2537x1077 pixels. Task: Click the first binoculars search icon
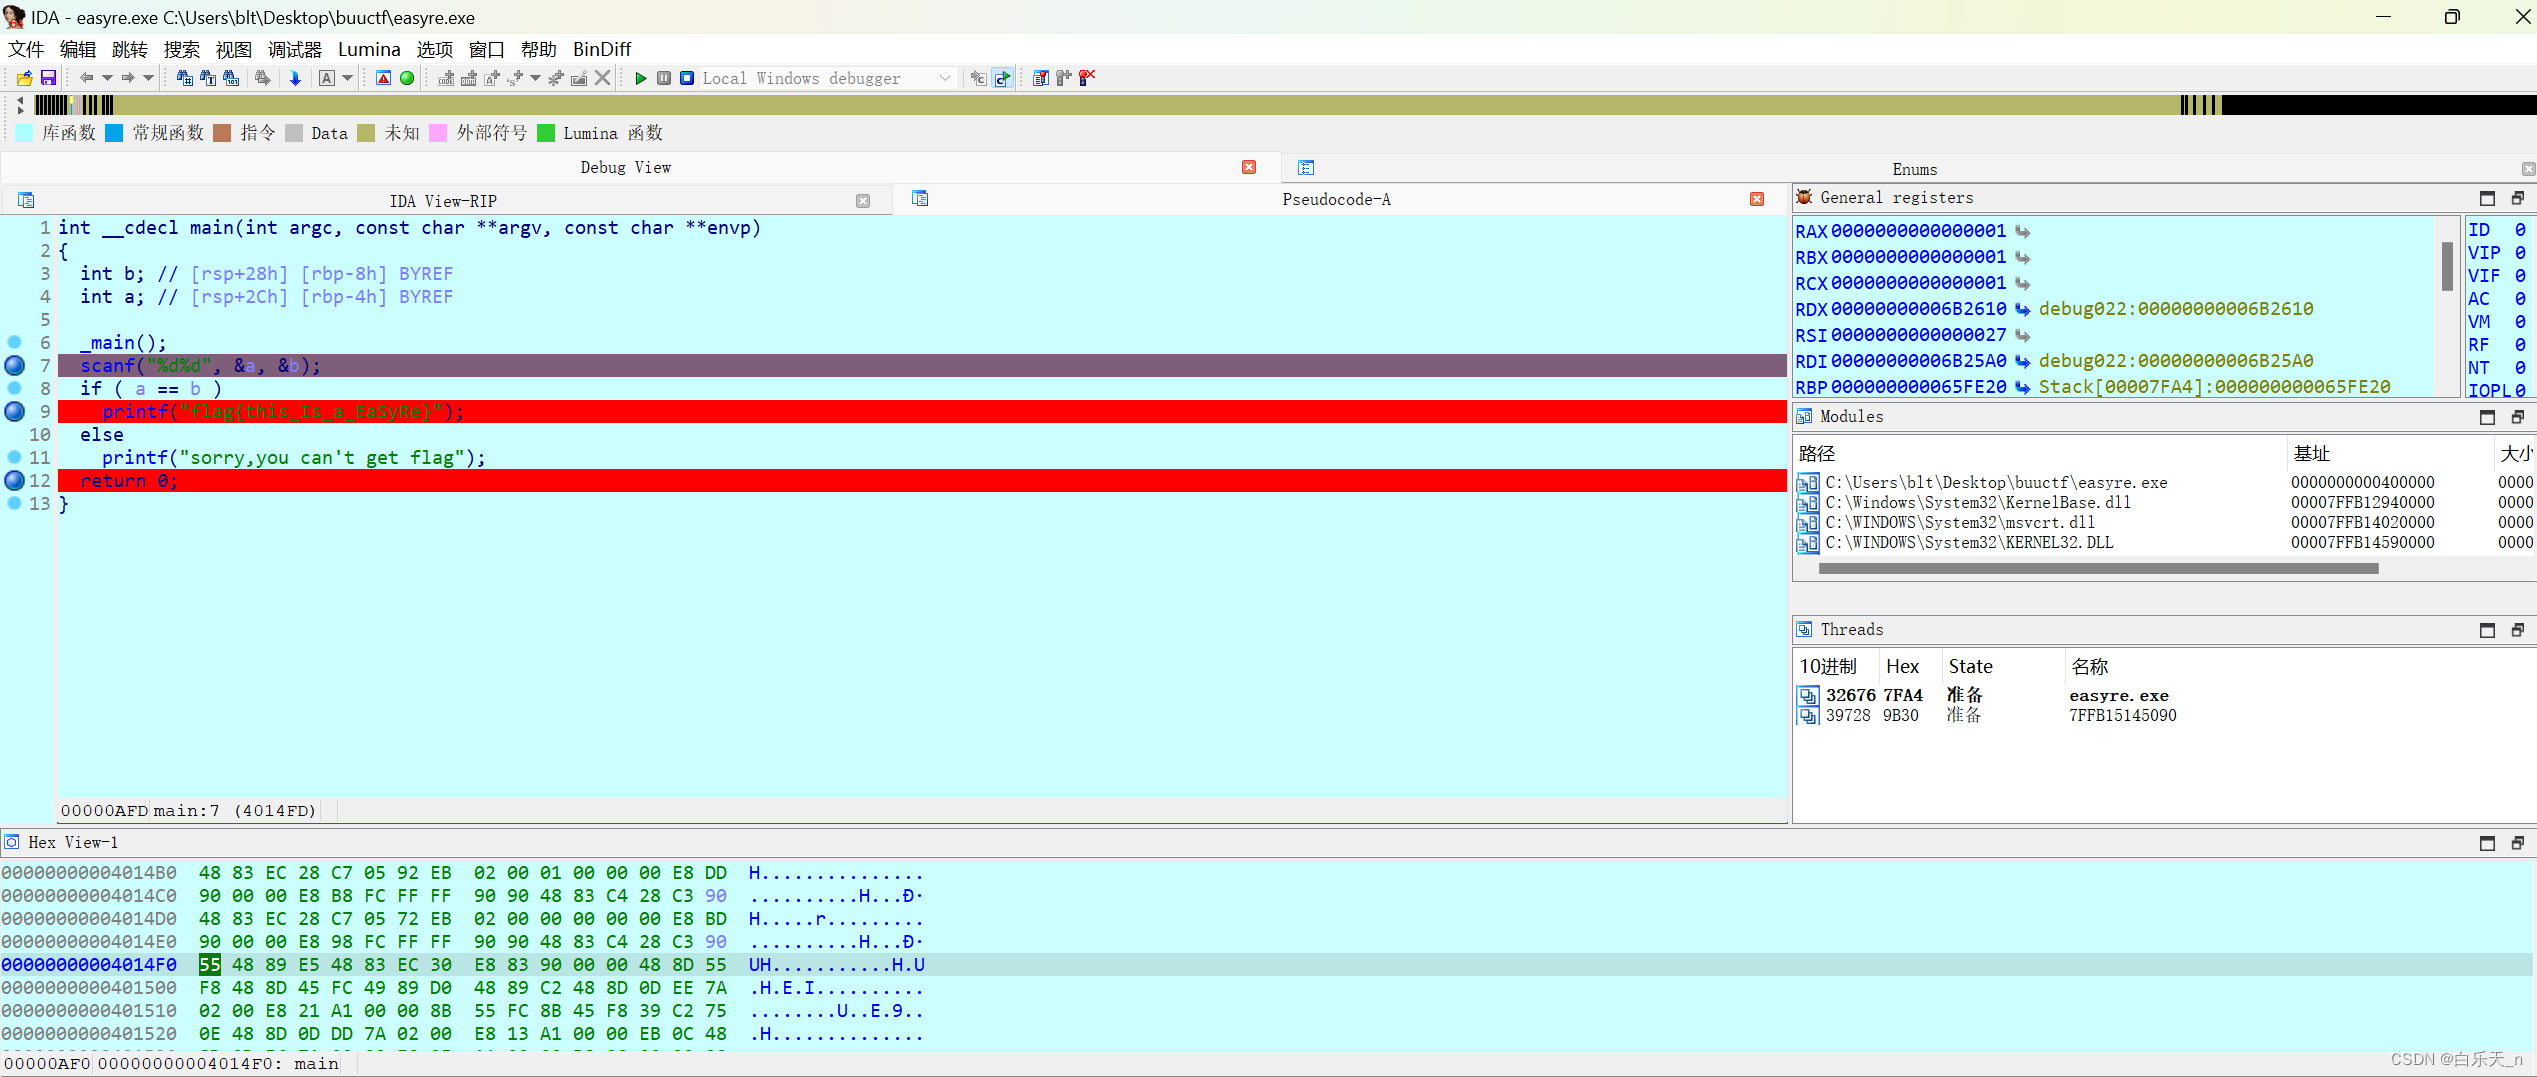pos(184,78)
